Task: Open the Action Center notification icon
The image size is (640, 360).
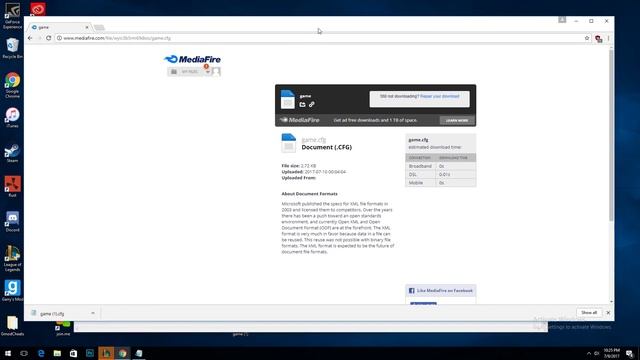Action: pyautogui.click(x=630, y=353)
